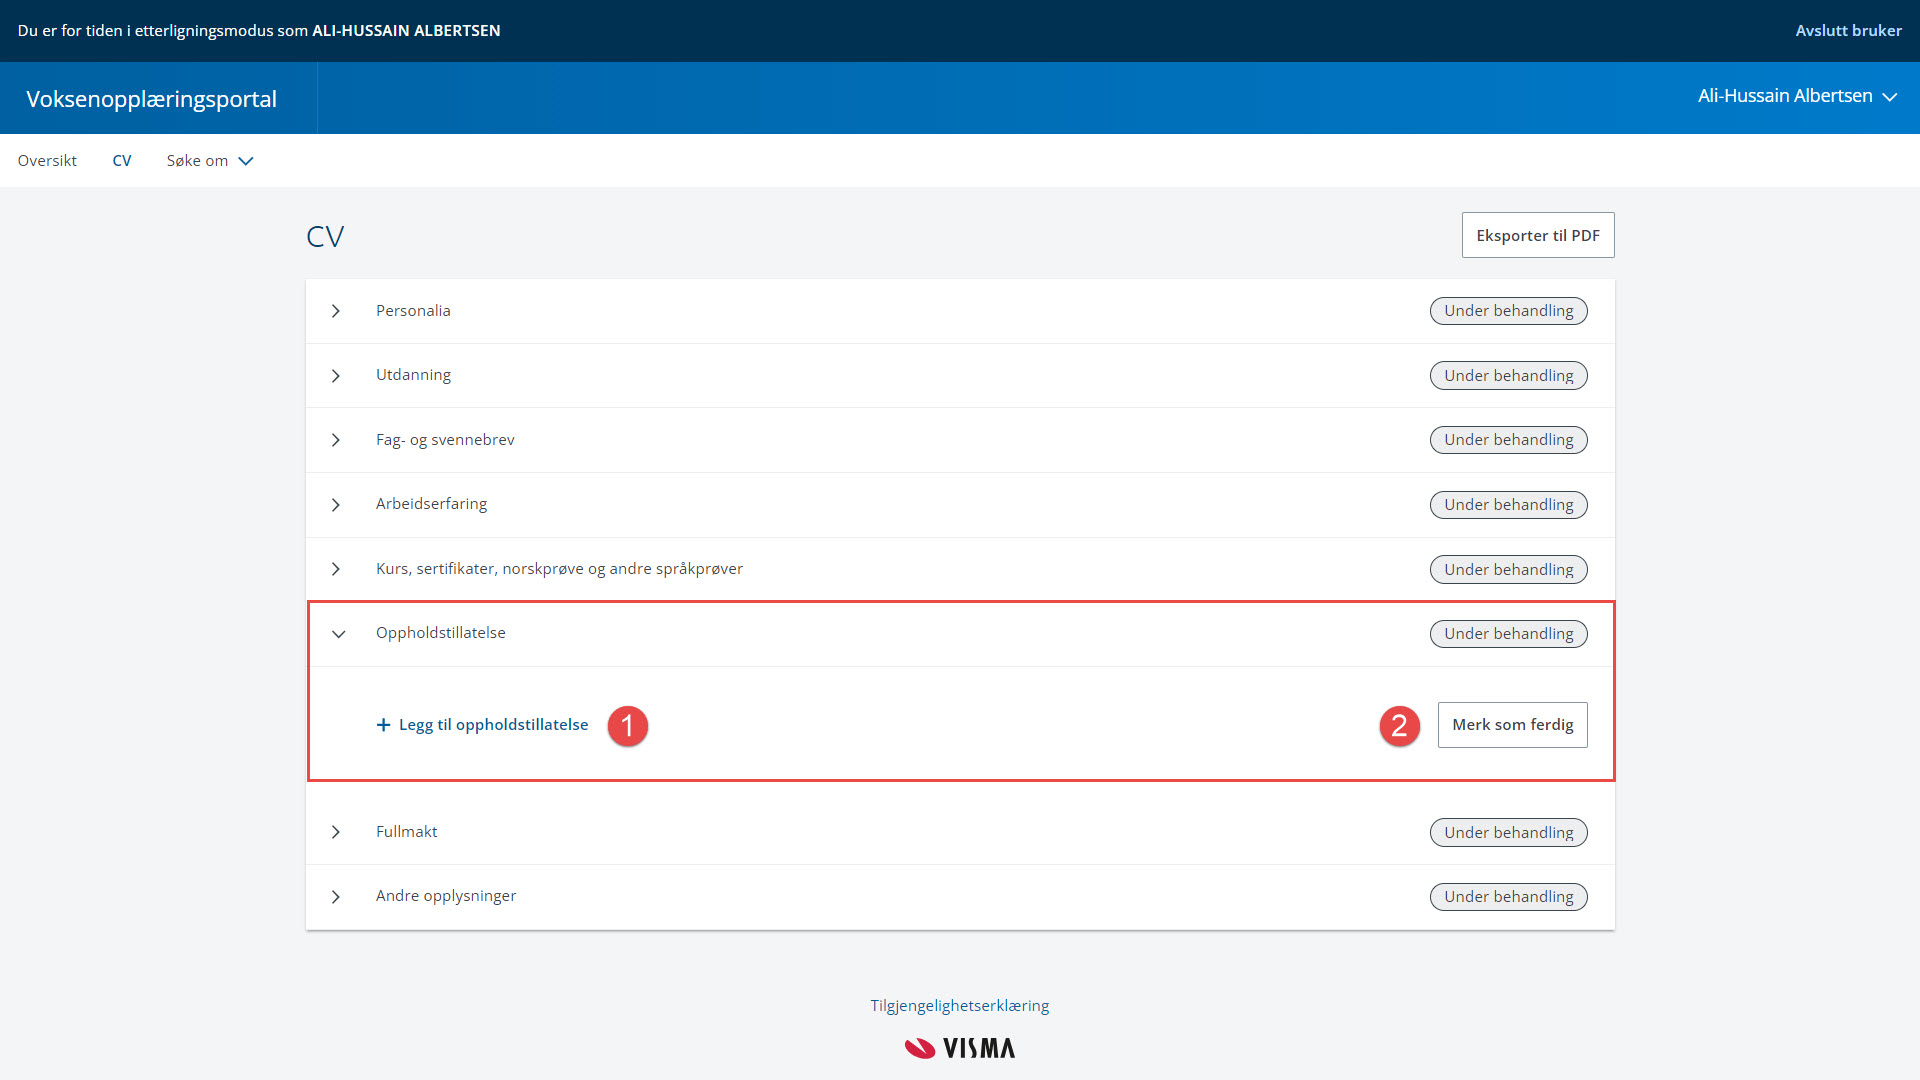Click the Under behandling badge for Personalia
The width and height of the screenshot is (1920, 1080).
pos(1509,311)
